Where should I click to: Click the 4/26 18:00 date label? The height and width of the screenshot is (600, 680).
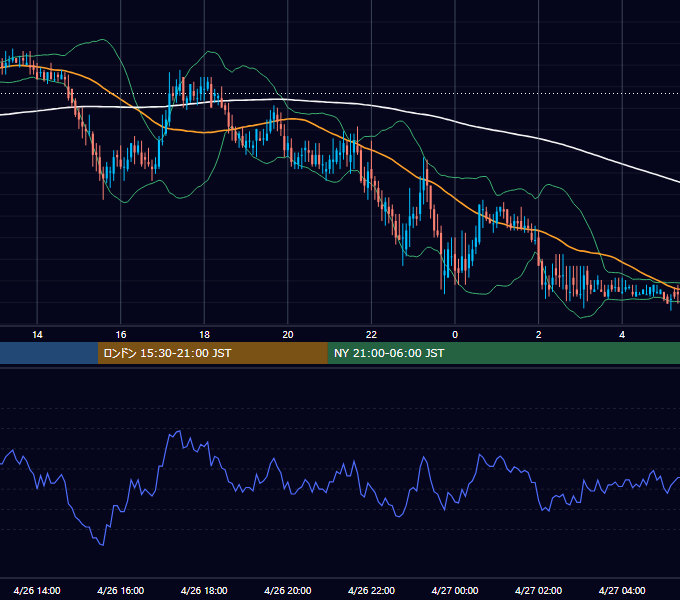click(x=204, y=590)
